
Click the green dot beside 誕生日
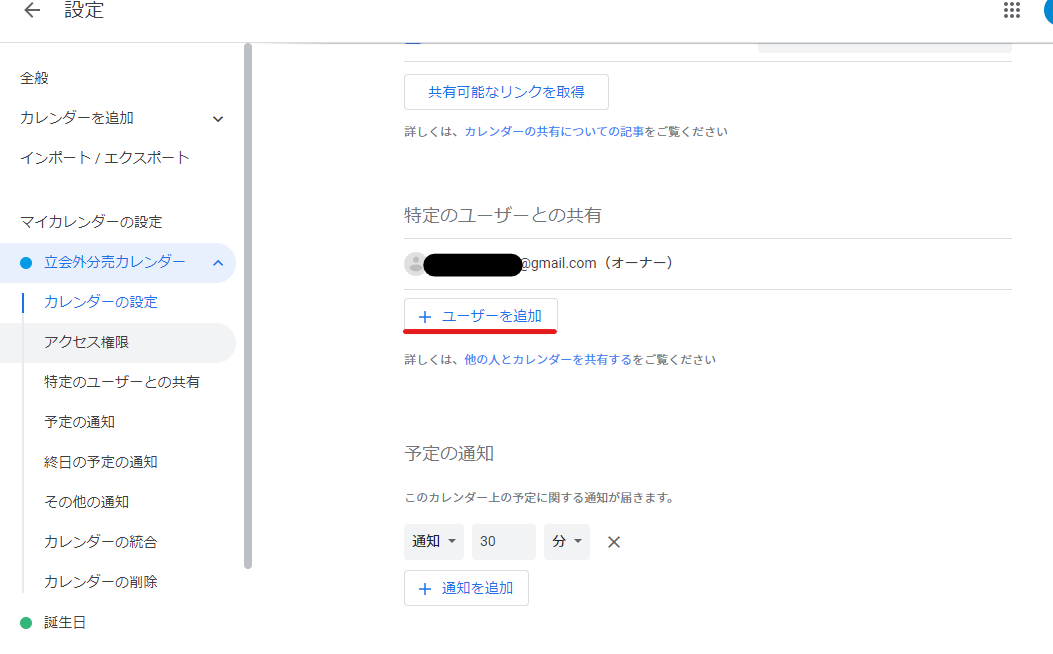click(x=26, y=623)
